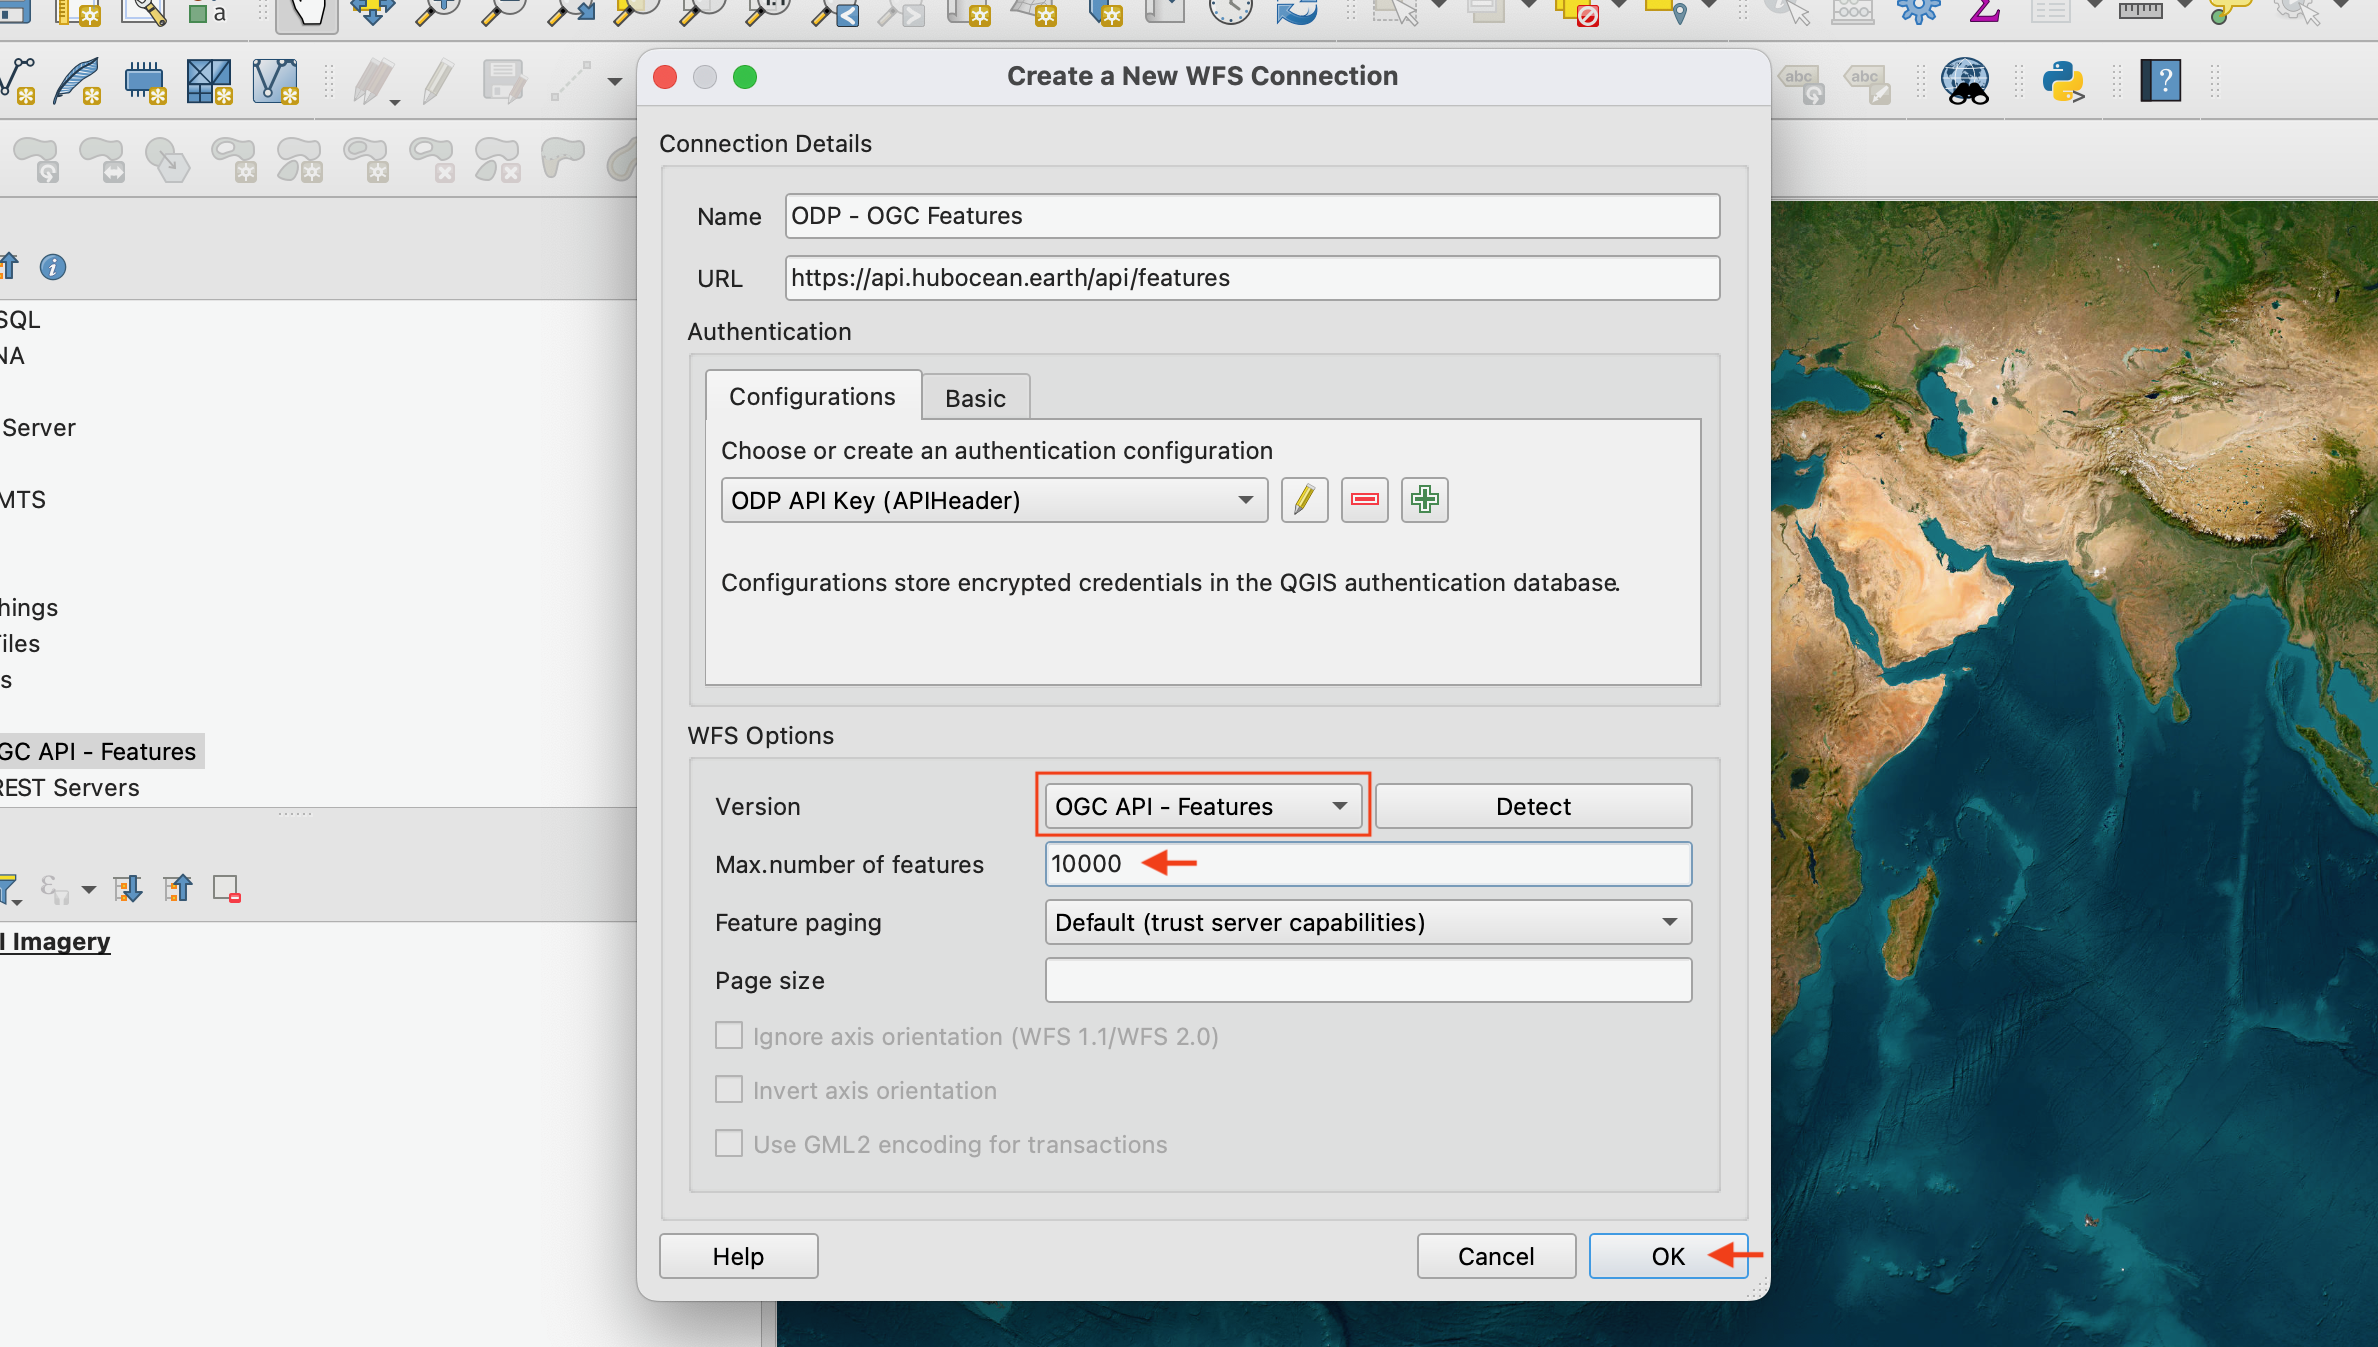2378x1347 pixels.
Task: Uncheck Invert axis orientation
Action: (728, 1090)
